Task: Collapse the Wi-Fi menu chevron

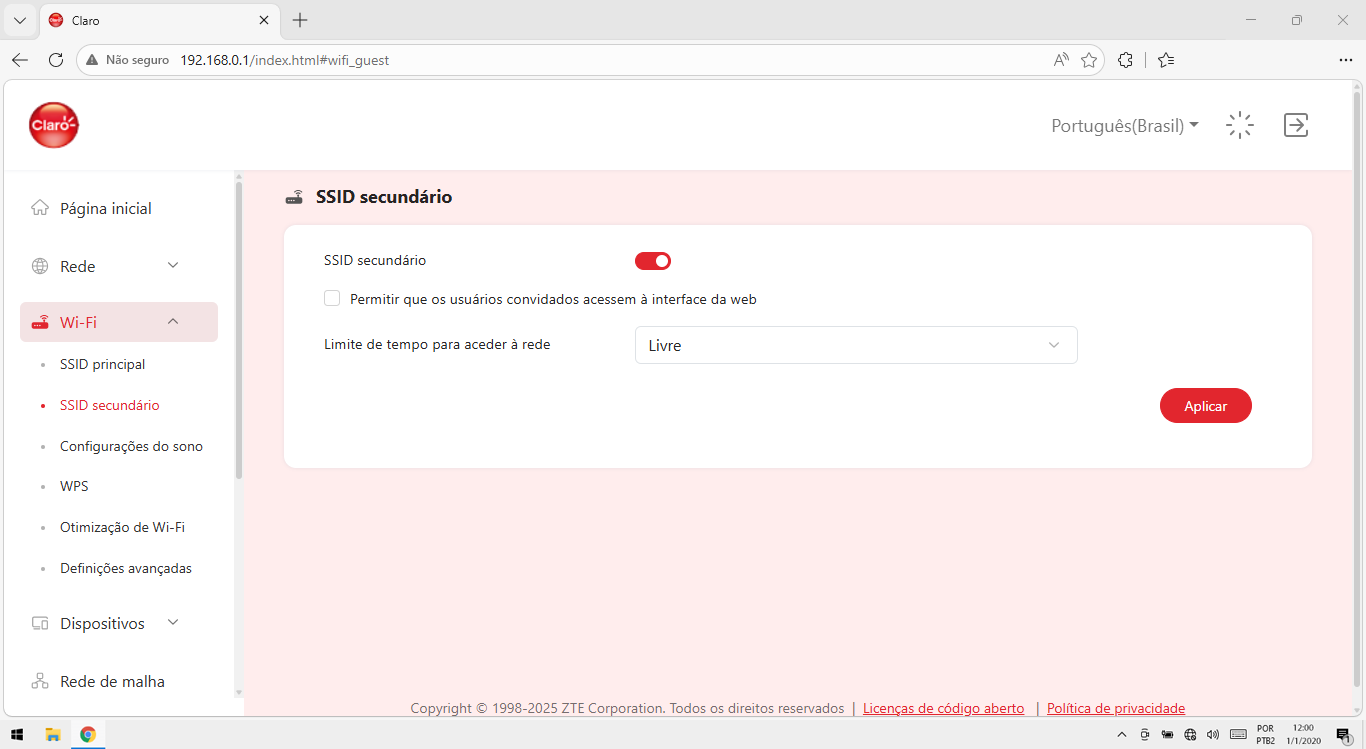Action: (x=173, y=321)
